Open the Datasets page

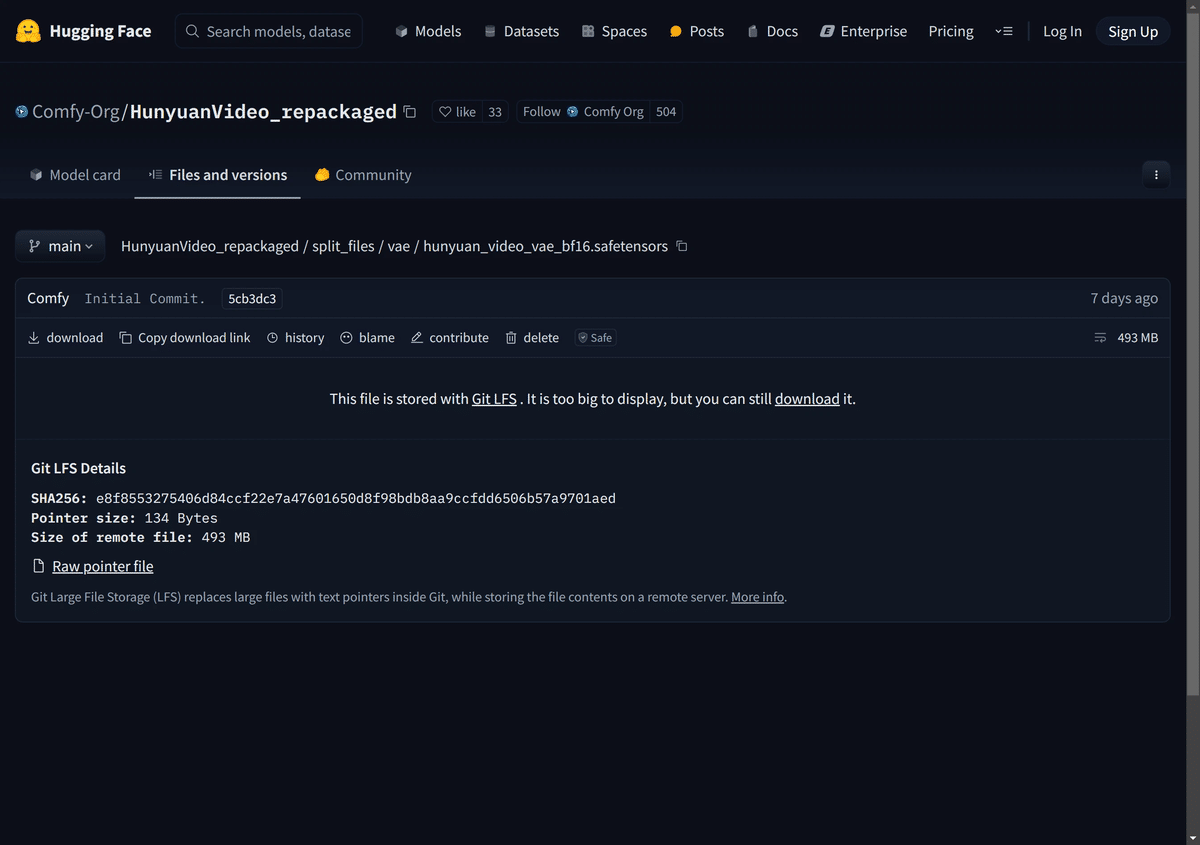521,31
